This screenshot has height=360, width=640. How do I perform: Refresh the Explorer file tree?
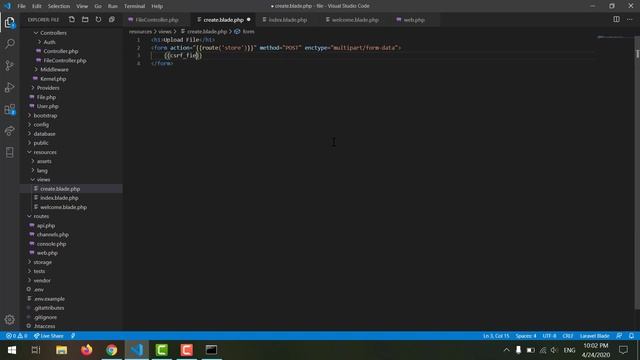[x=98, y=20]
